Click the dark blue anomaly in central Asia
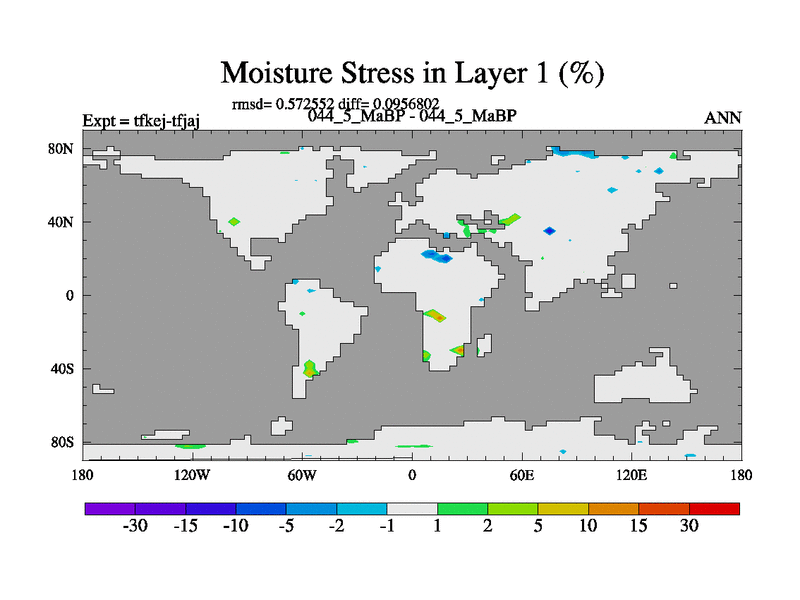 click(549, 231)
